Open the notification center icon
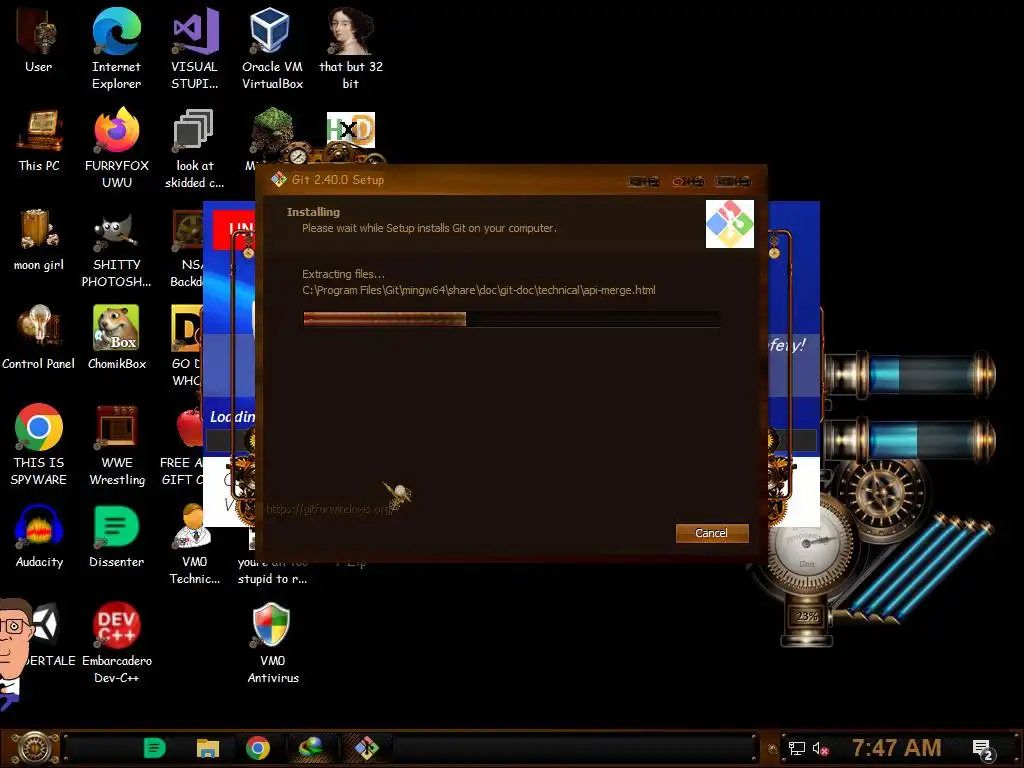The width and height of the screenshot is (1024, 768). [982, 749]
